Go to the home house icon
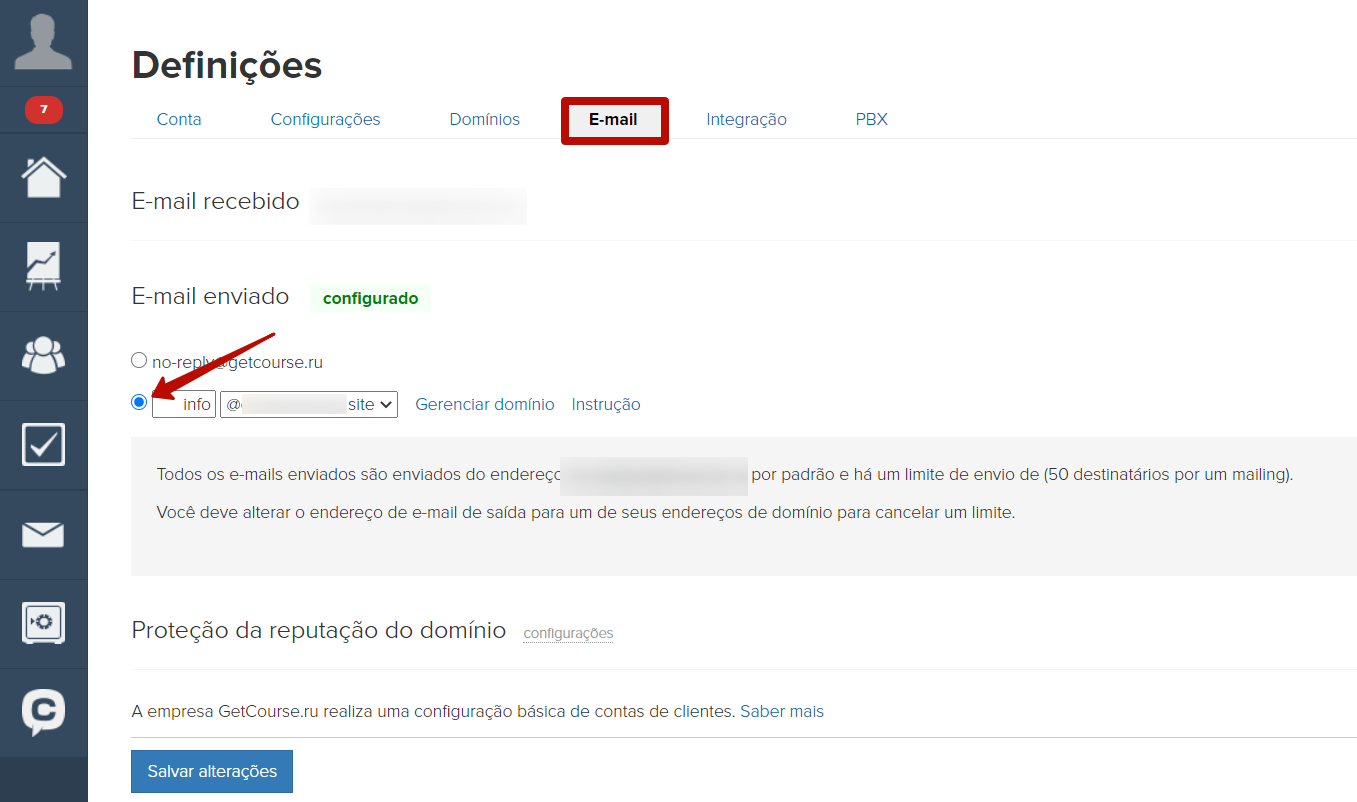 (x=43, y=178)
